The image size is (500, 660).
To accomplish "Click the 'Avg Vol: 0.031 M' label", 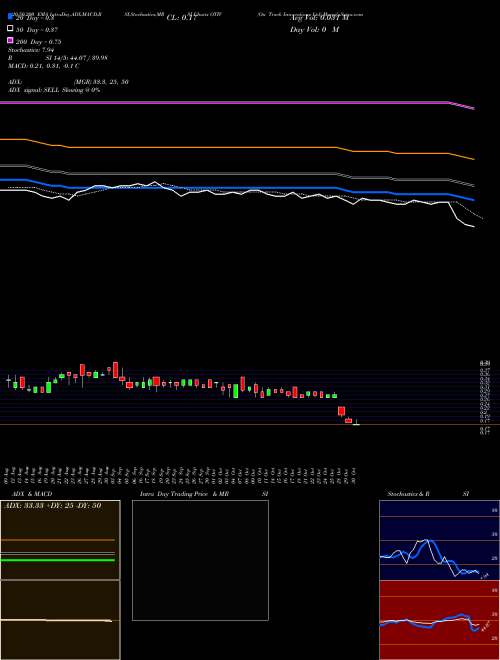I will coord(319,18).
